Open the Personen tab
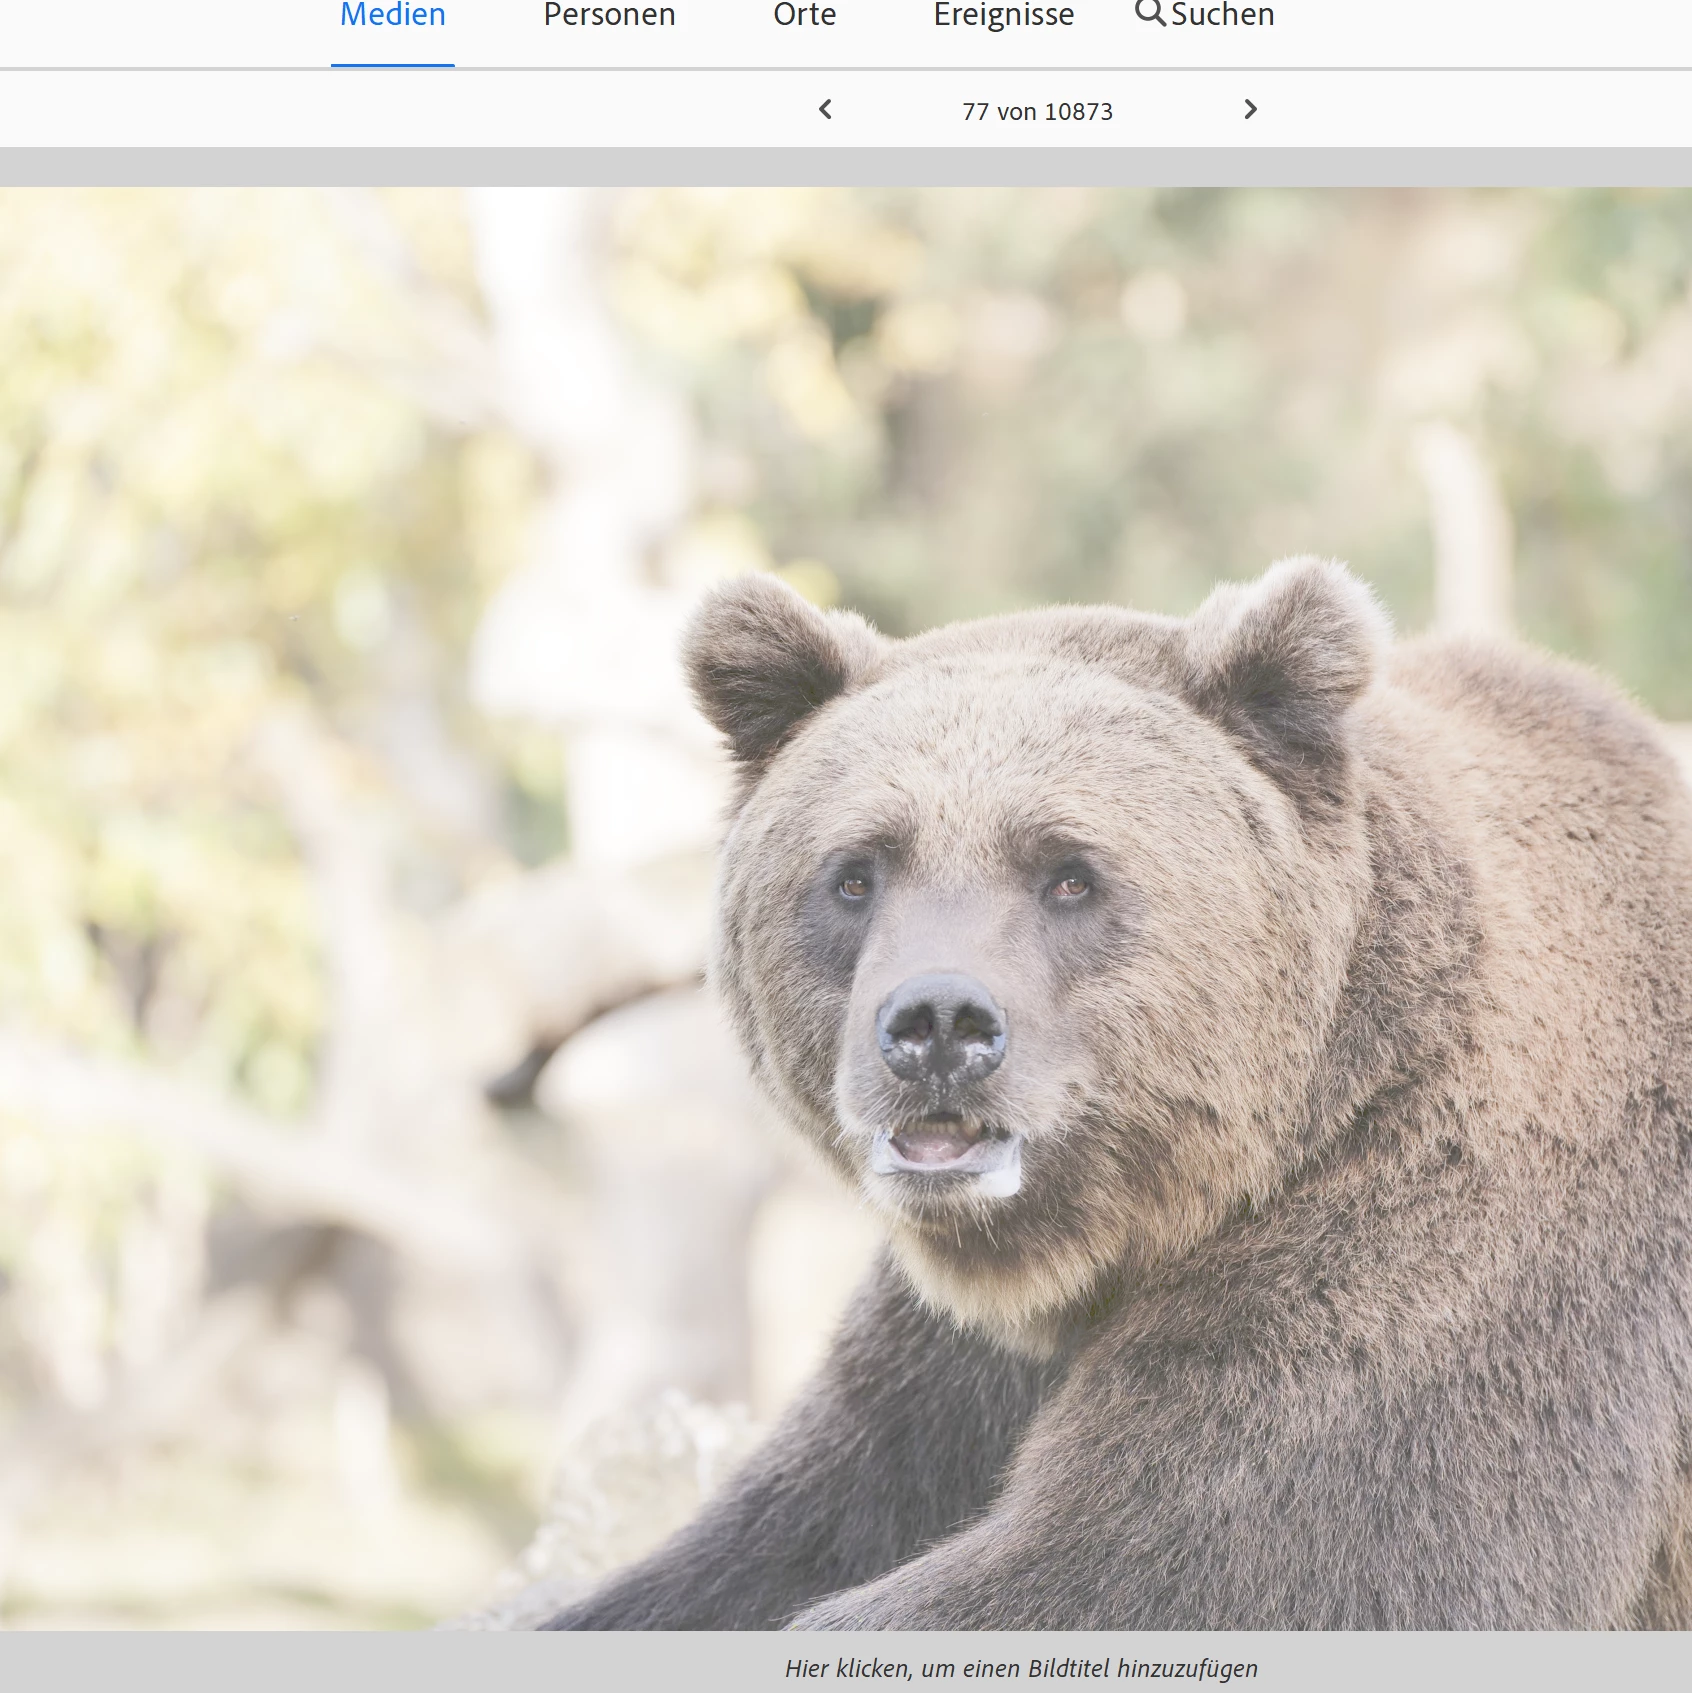The image size is (1692, 1693). [610, 16]
